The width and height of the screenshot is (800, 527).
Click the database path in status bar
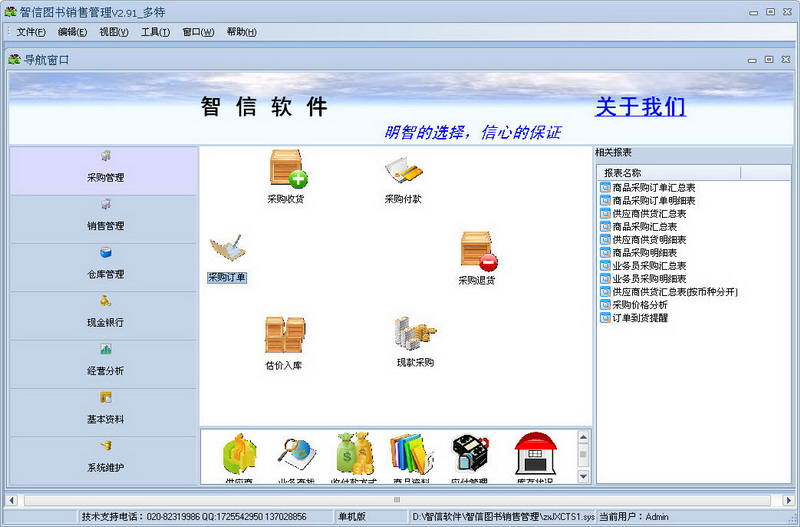[x=503, y=516]
